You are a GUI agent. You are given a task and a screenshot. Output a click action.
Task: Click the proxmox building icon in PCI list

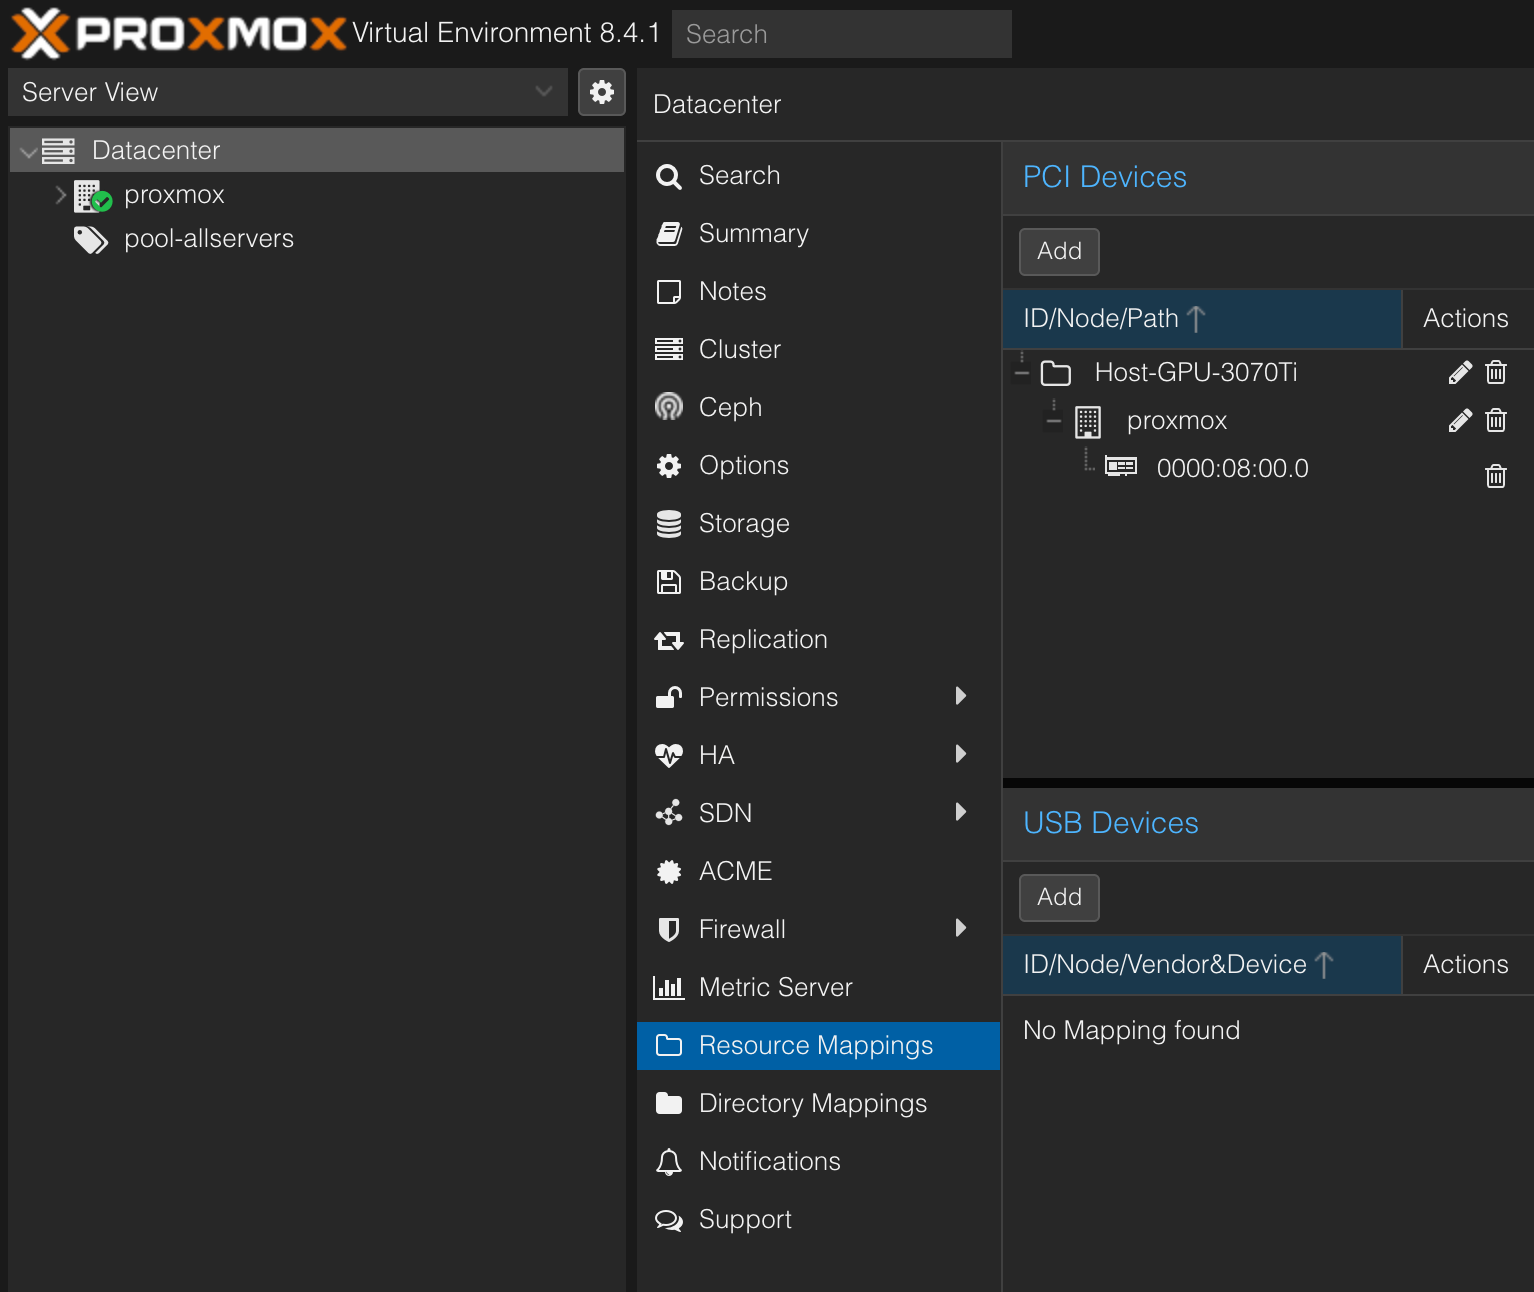pos(1088,422)
